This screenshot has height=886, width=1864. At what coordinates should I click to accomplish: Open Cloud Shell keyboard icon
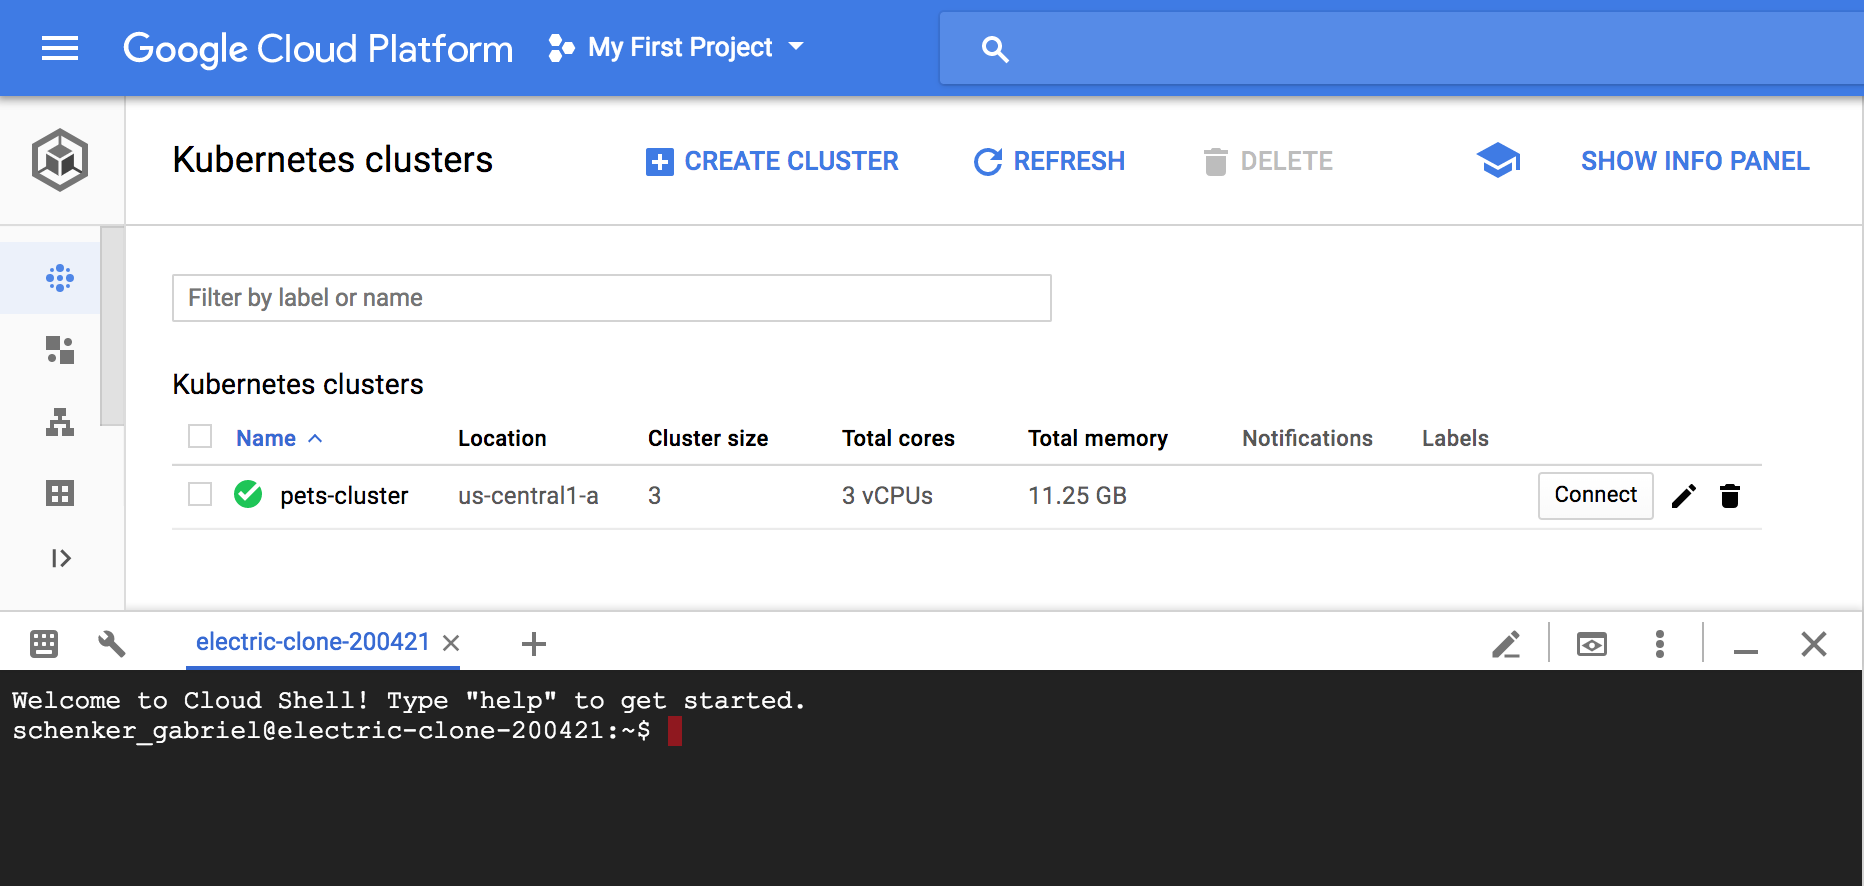[44, 643]
